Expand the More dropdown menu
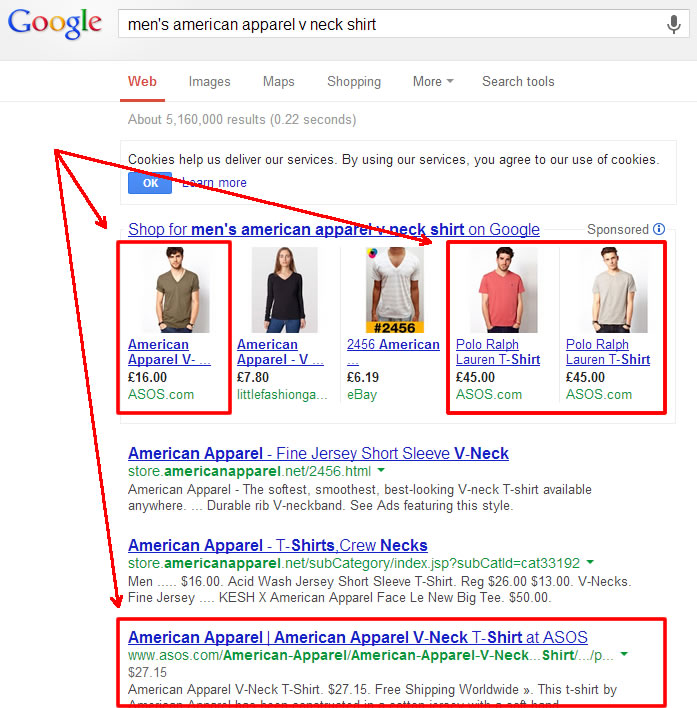Screen dimensions: 697x708 point(433,82)
